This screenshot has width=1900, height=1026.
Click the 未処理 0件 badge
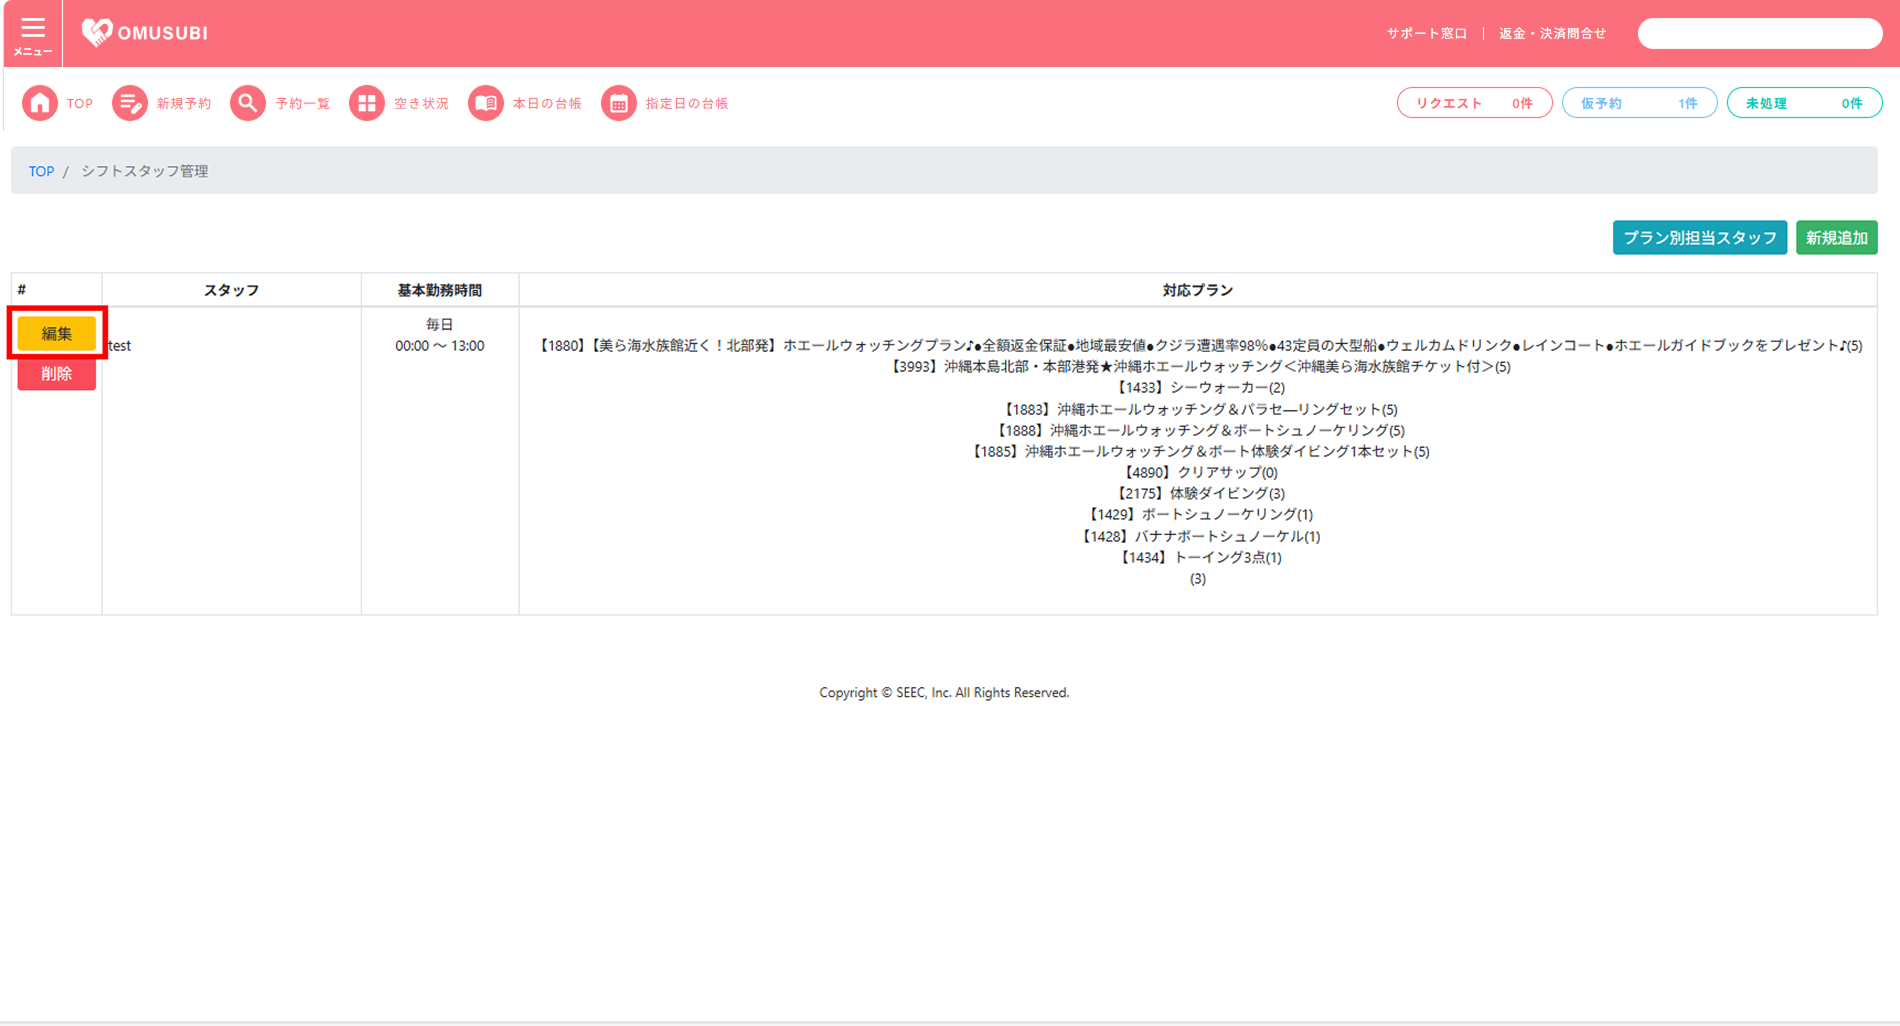click(x=1805, y=103)
